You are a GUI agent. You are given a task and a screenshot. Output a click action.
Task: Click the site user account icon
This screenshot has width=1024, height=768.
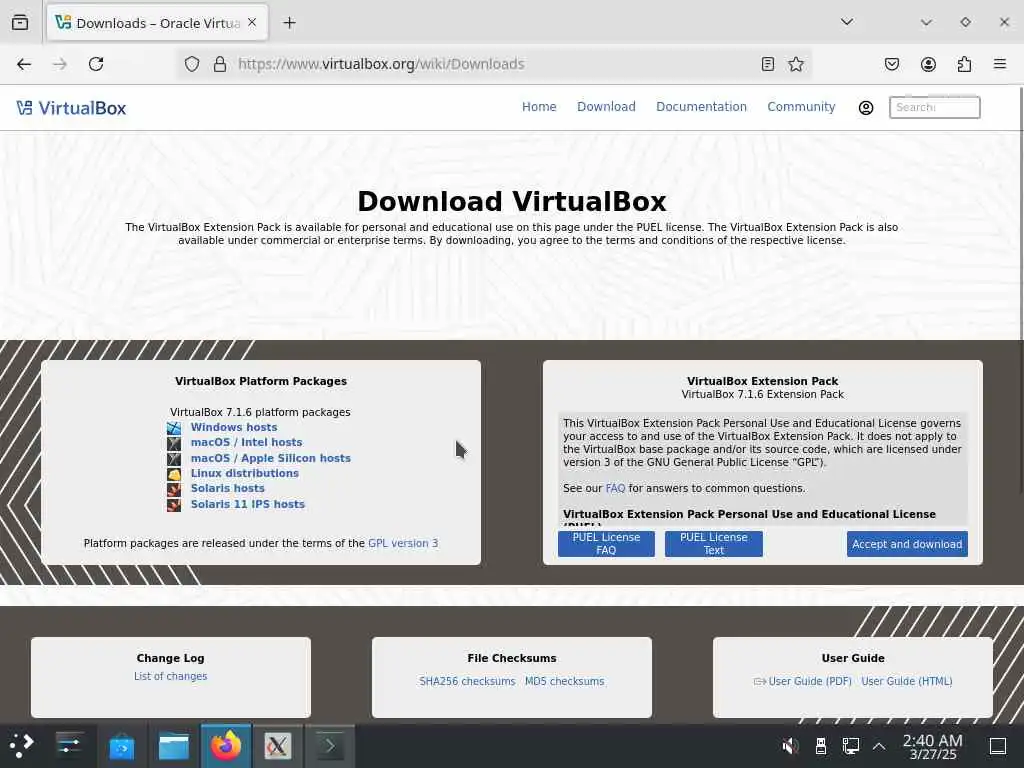point(866,108)
